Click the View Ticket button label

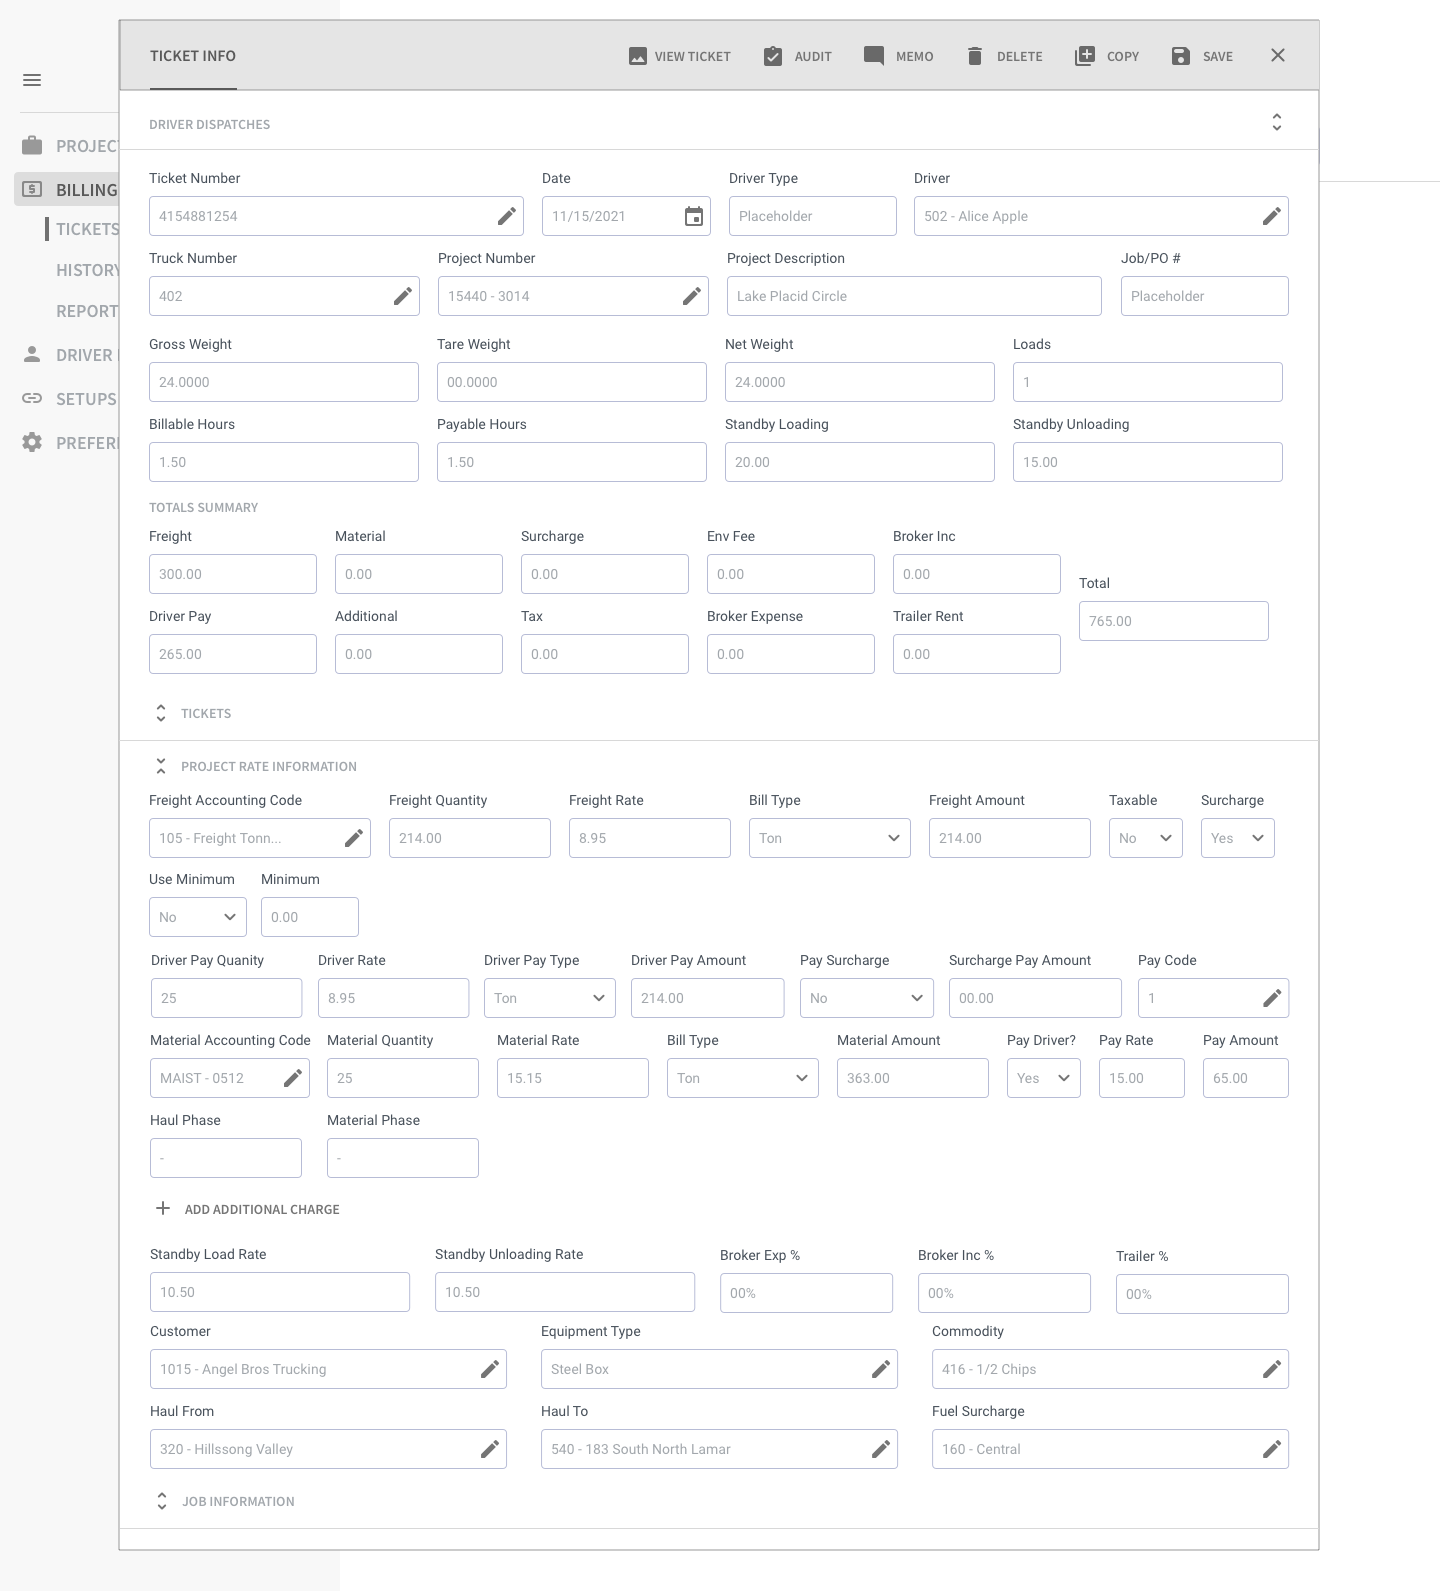693,57
